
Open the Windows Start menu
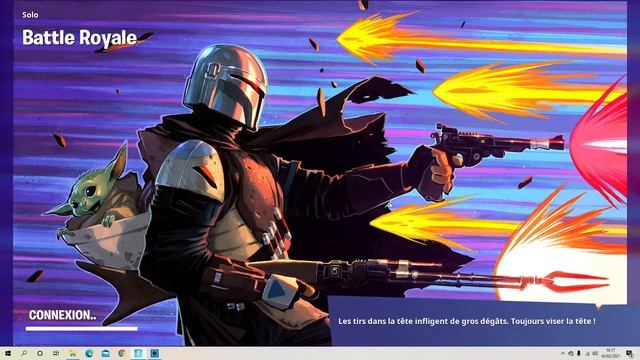(x=7, y=353)
